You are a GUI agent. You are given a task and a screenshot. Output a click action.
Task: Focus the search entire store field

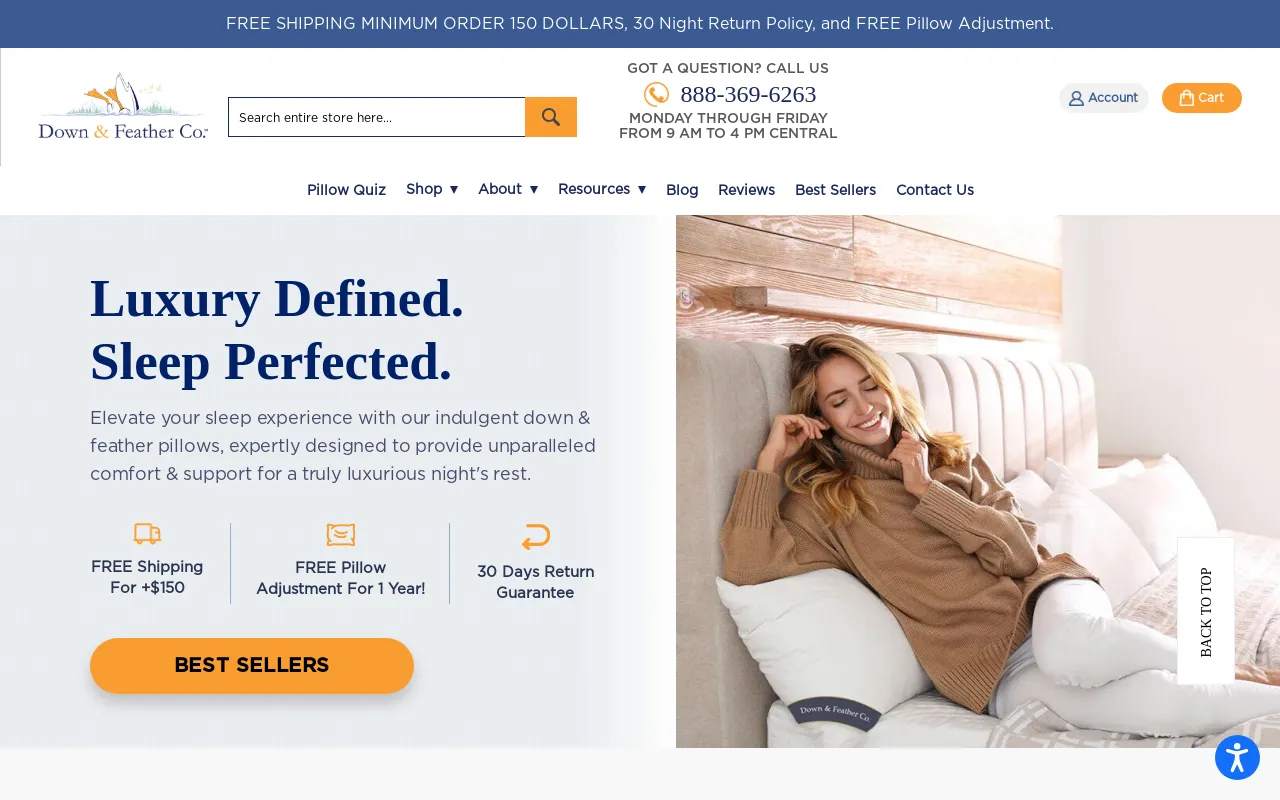point(377,117)
